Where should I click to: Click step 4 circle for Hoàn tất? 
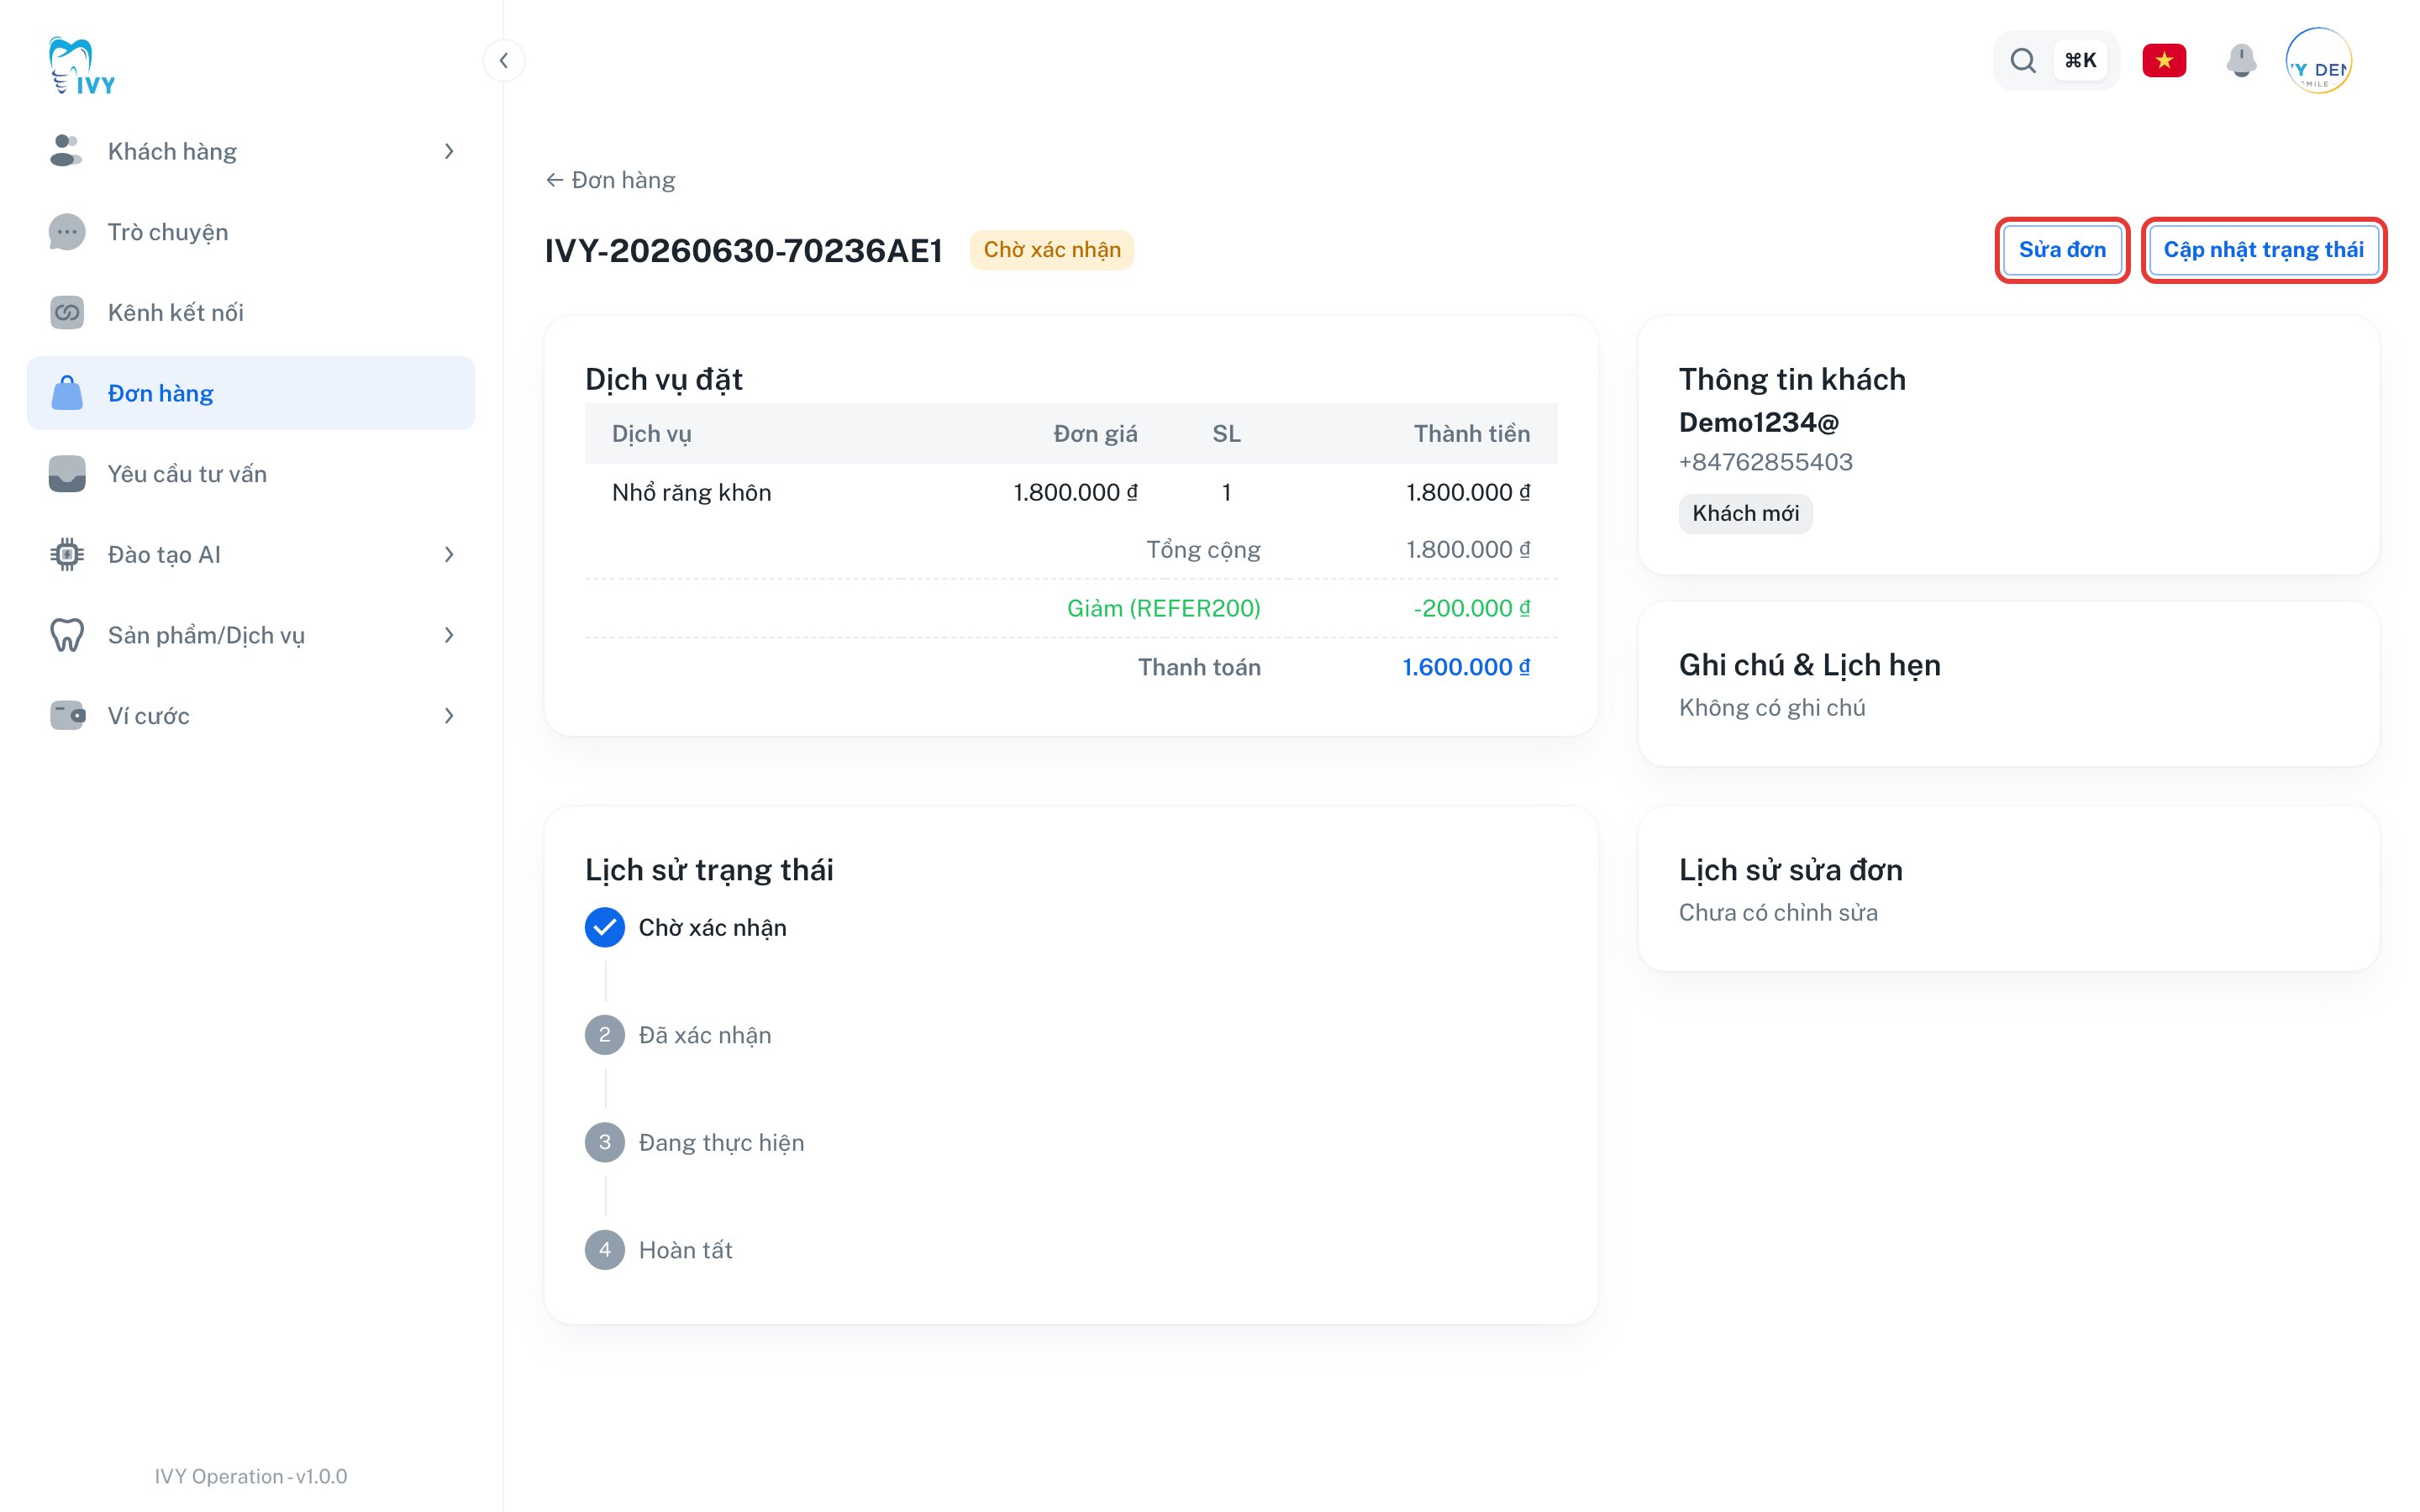point(605,1250)
